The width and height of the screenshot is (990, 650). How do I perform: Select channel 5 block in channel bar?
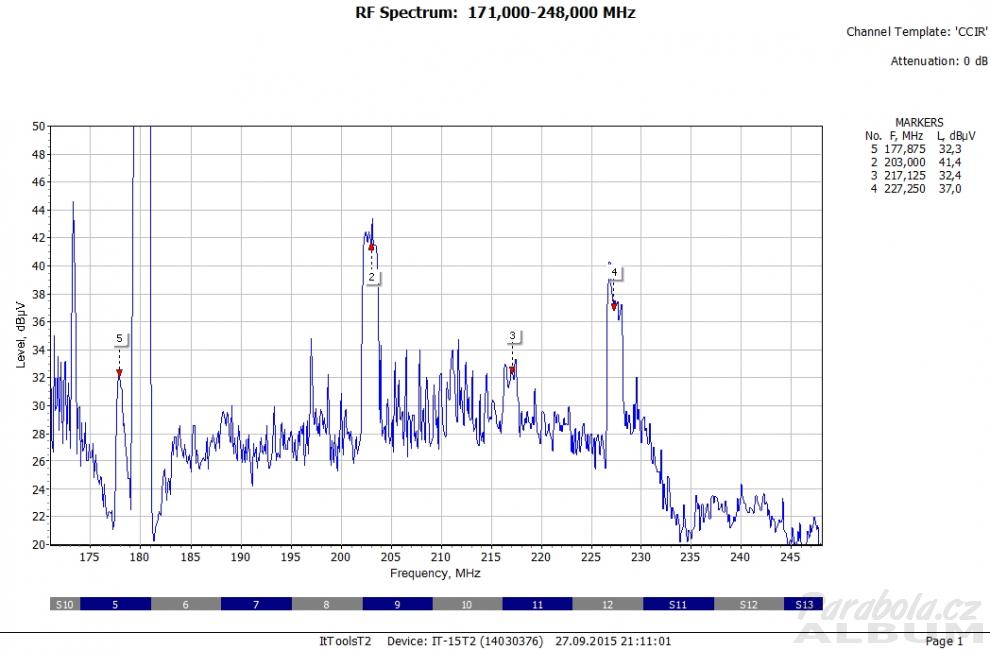coord(115,605)
